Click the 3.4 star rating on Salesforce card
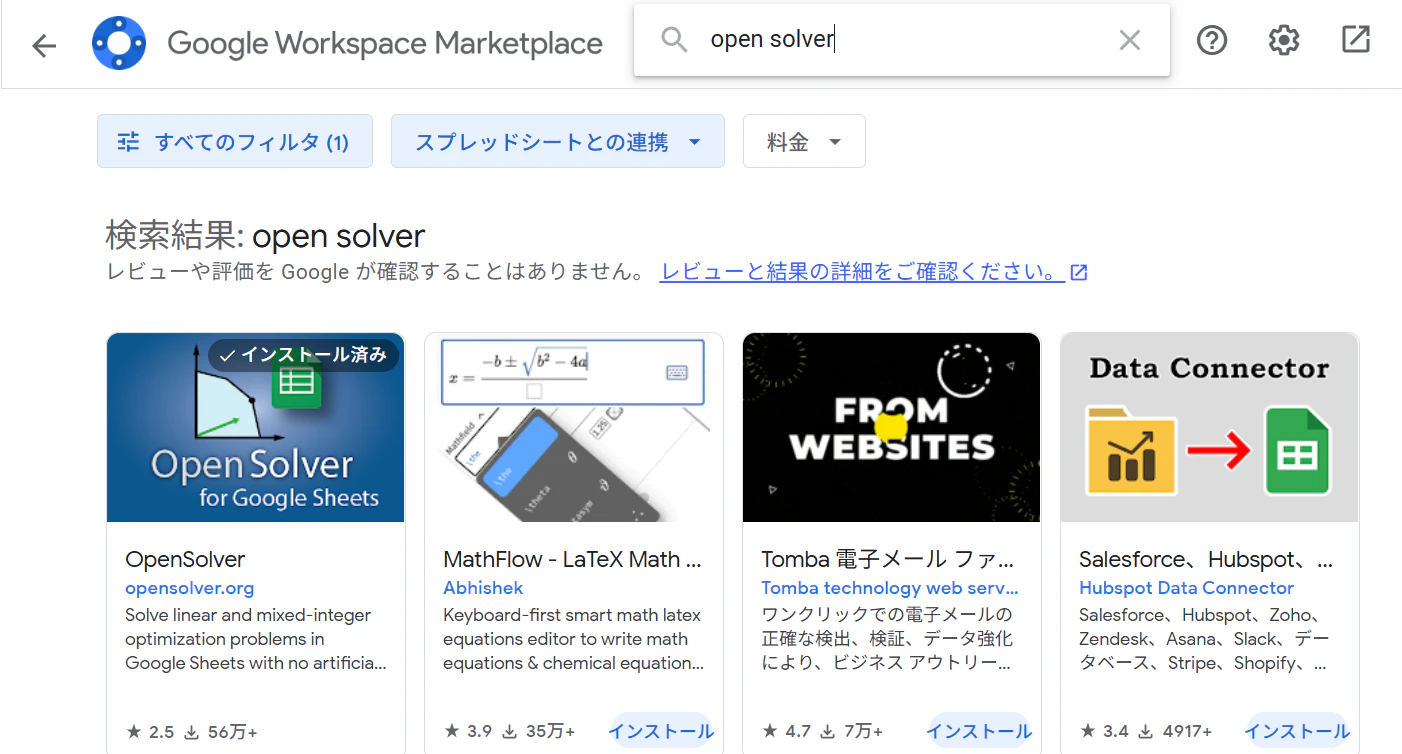 [1105, 732]
